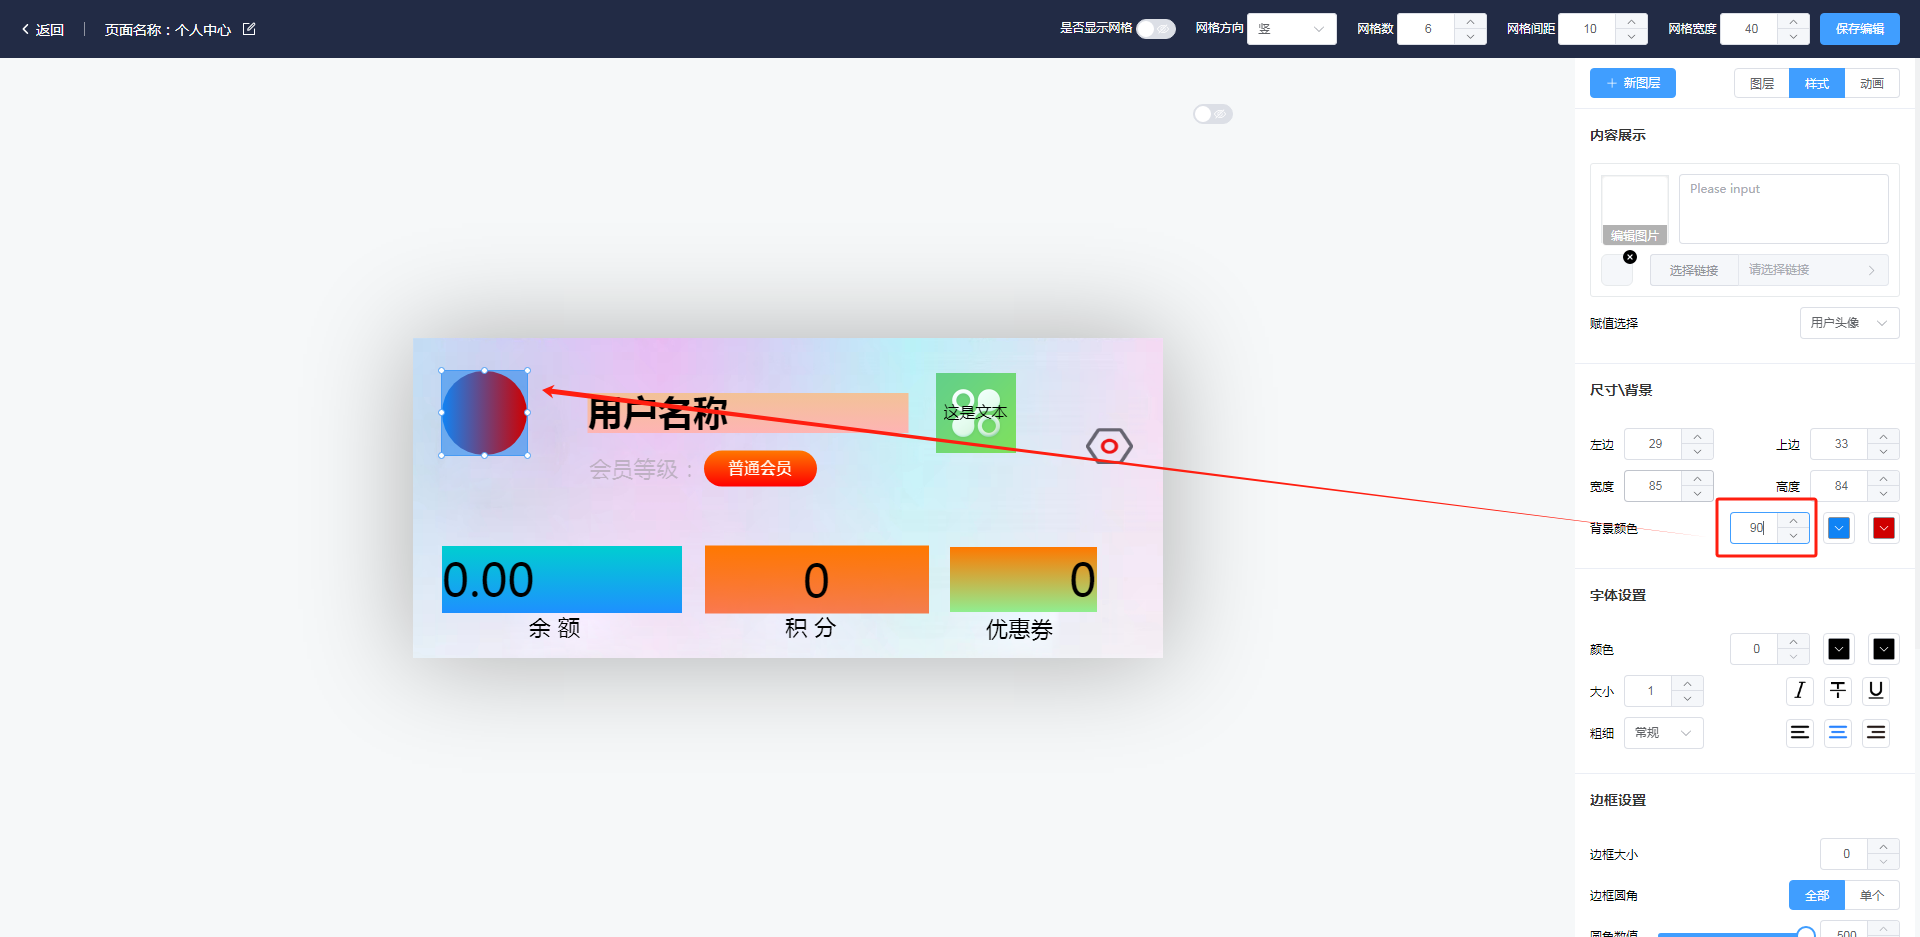The height and width of the screenshot is (937, 1920).
Task: Click the italic text icon
Action: [x=1799, y=691]
